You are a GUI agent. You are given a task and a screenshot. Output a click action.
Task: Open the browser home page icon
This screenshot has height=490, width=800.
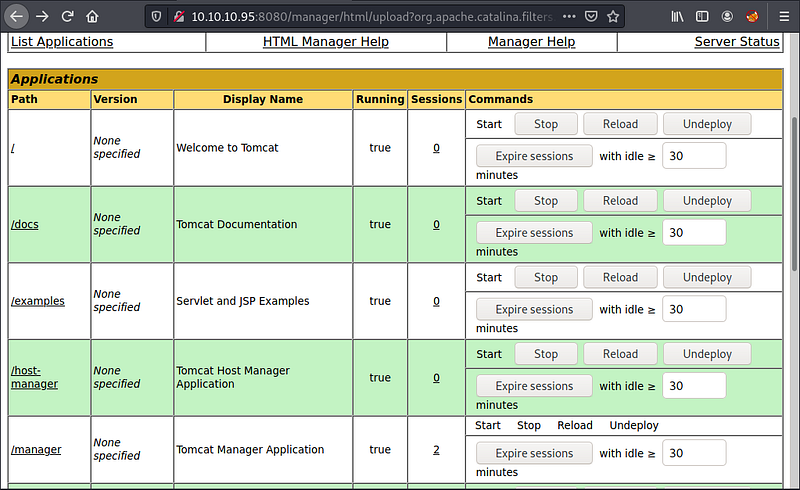92,17
